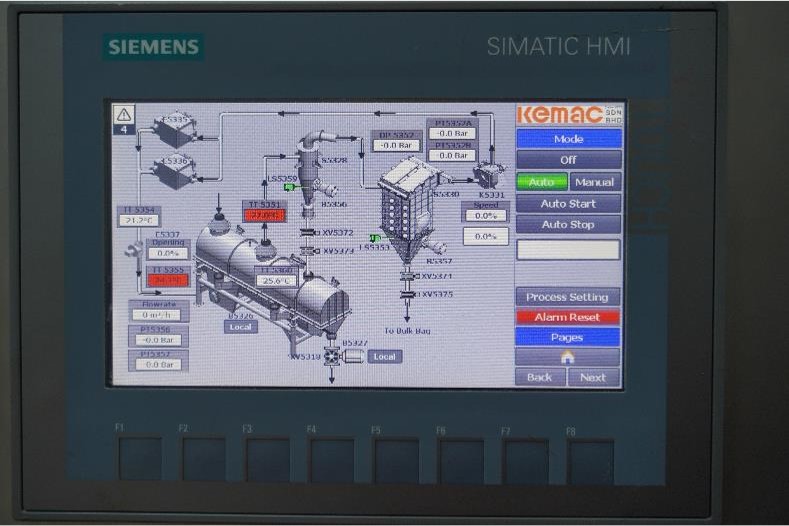Select the XV5374 valve symbol
This screenshot has height=526, width=789.
coord(409,276)
